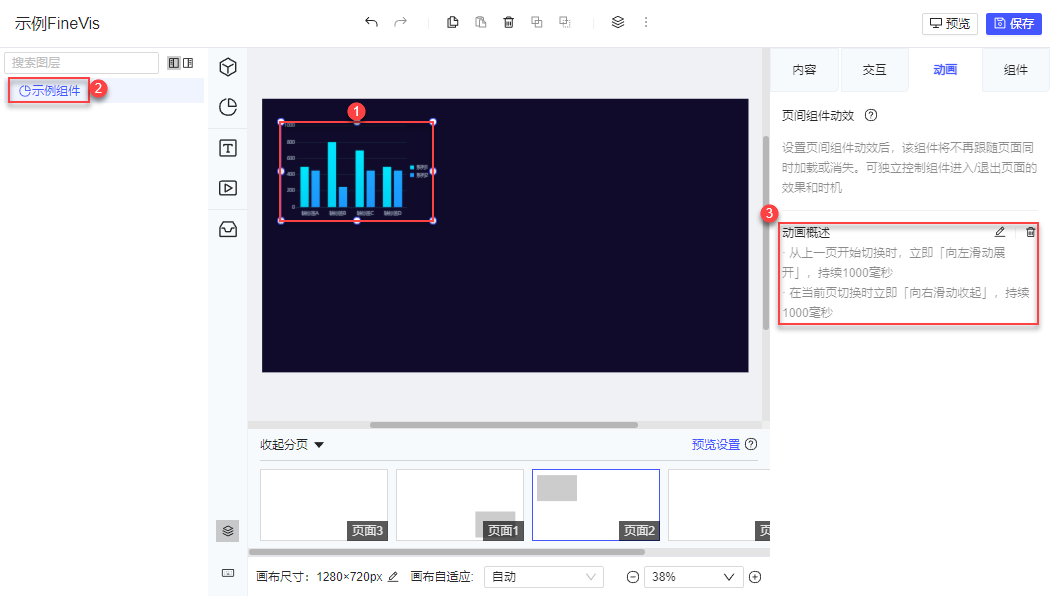Click the 保存 save button

(x=1014, y=23)
